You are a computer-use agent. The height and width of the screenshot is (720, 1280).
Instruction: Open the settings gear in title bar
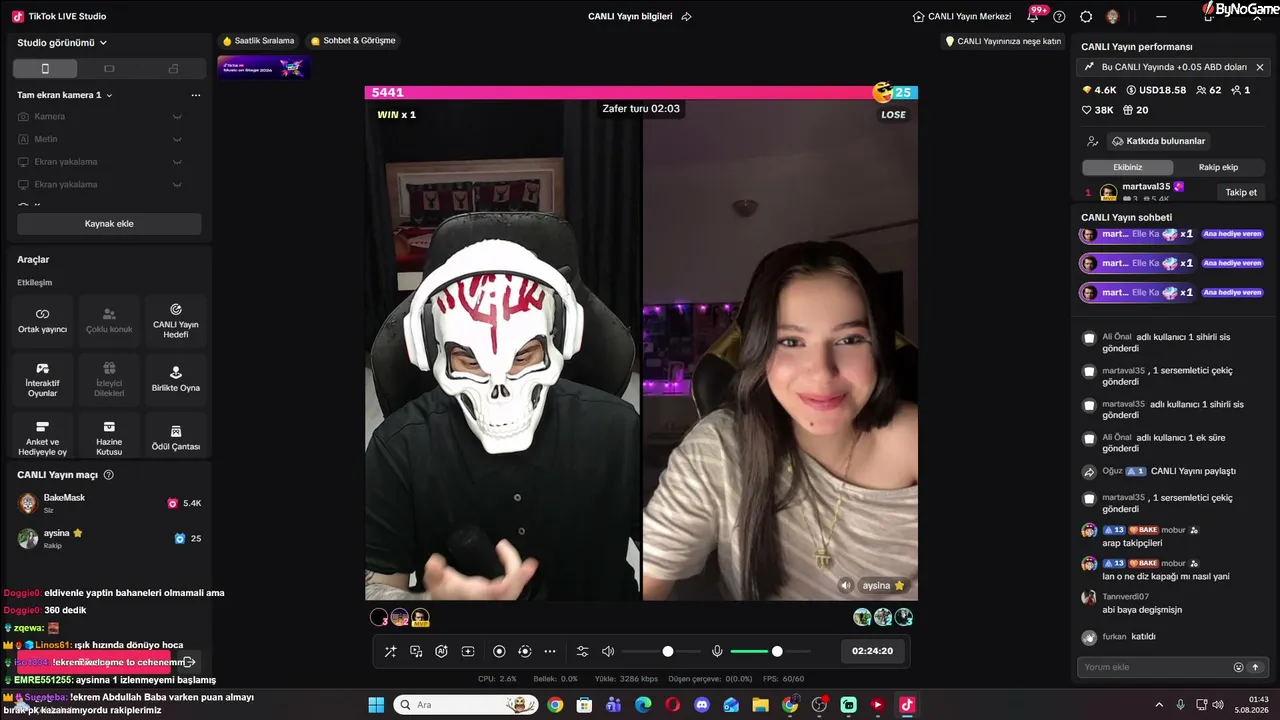click(x=1086, y=16)
